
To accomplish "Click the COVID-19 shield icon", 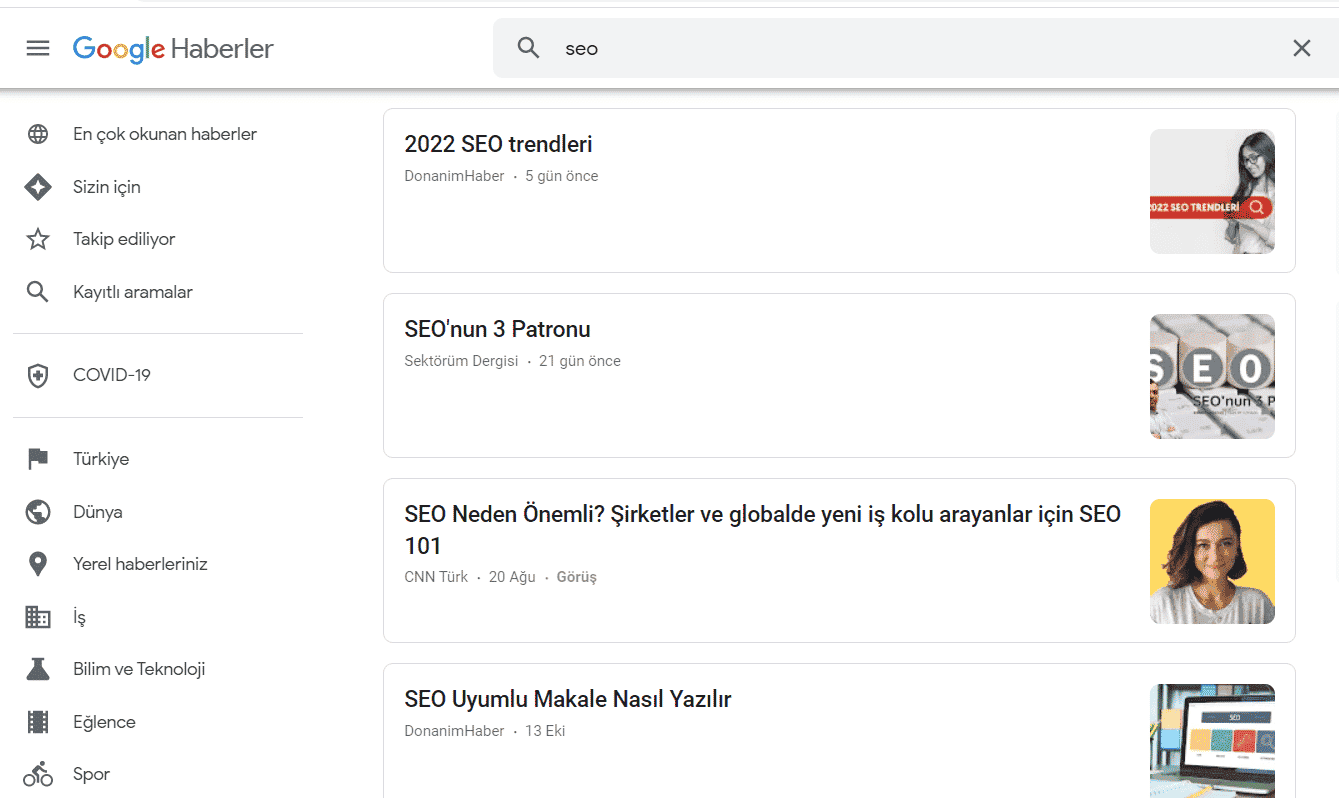I will (x=38, y=376).
